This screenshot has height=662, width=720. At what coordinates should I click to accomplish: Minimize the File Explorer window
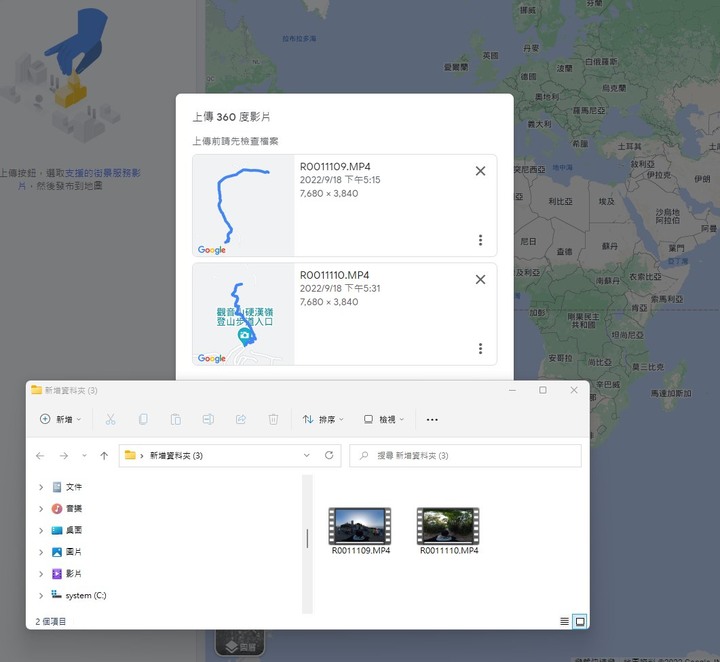(512, 390)
